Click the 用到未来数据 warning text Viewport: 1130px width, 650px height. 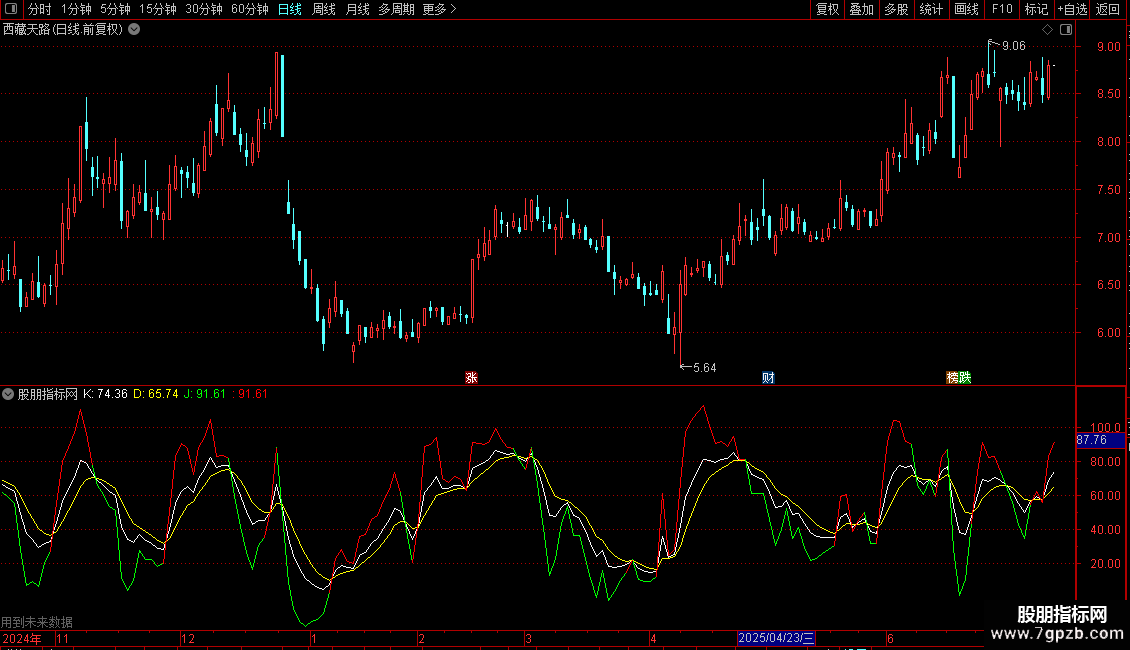pyautogui.click(x=37, y=622)
